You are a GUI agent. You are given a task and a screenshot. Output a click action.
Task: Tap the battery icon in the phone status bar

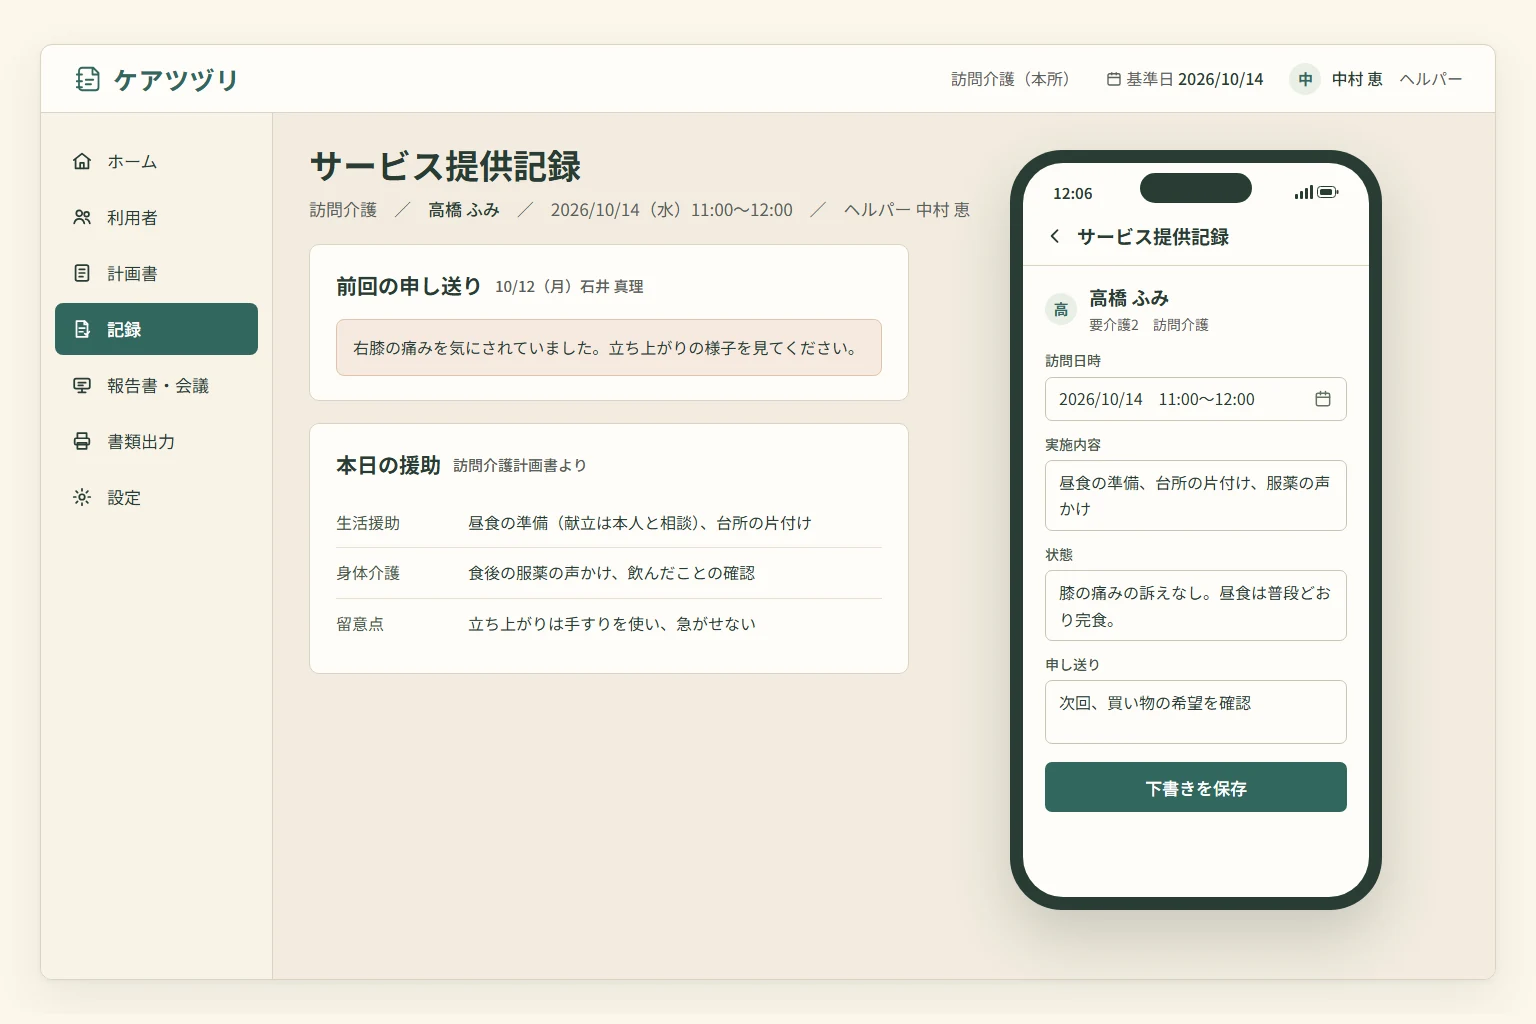tap(1328, 192)
